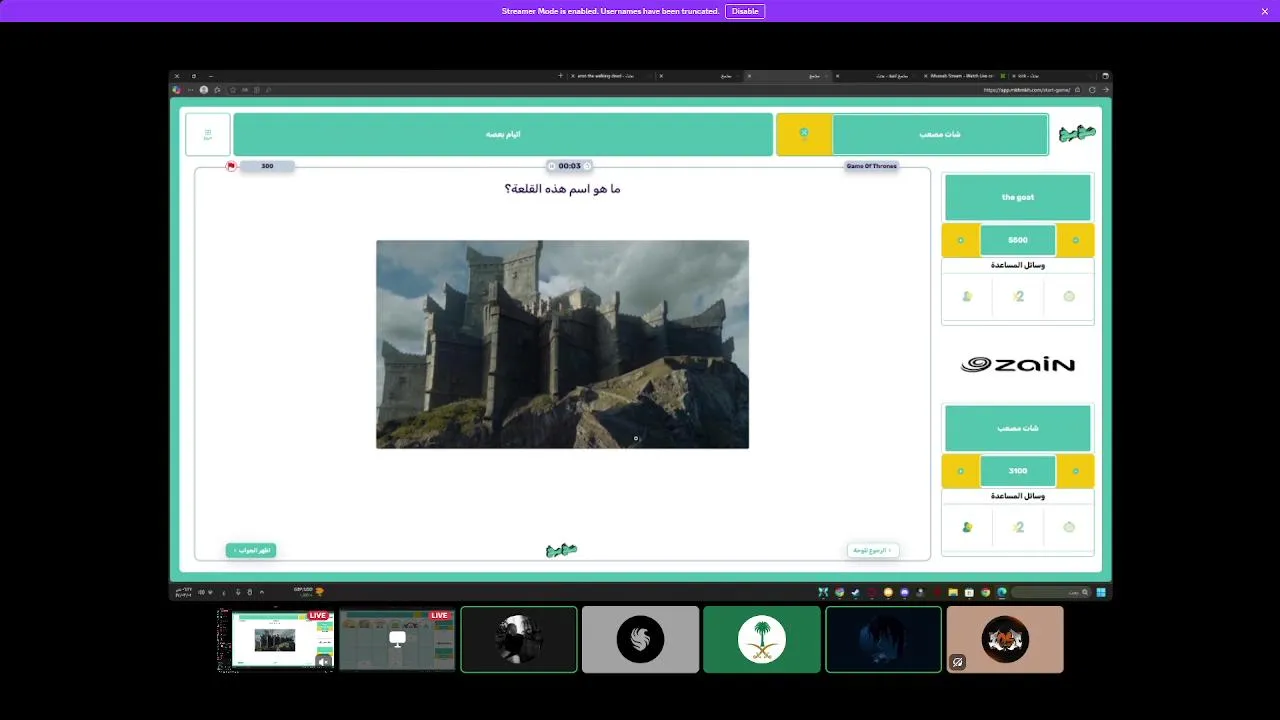
Task: Open Microsoft Edge from taskbar
Action: click(1001, 592)
